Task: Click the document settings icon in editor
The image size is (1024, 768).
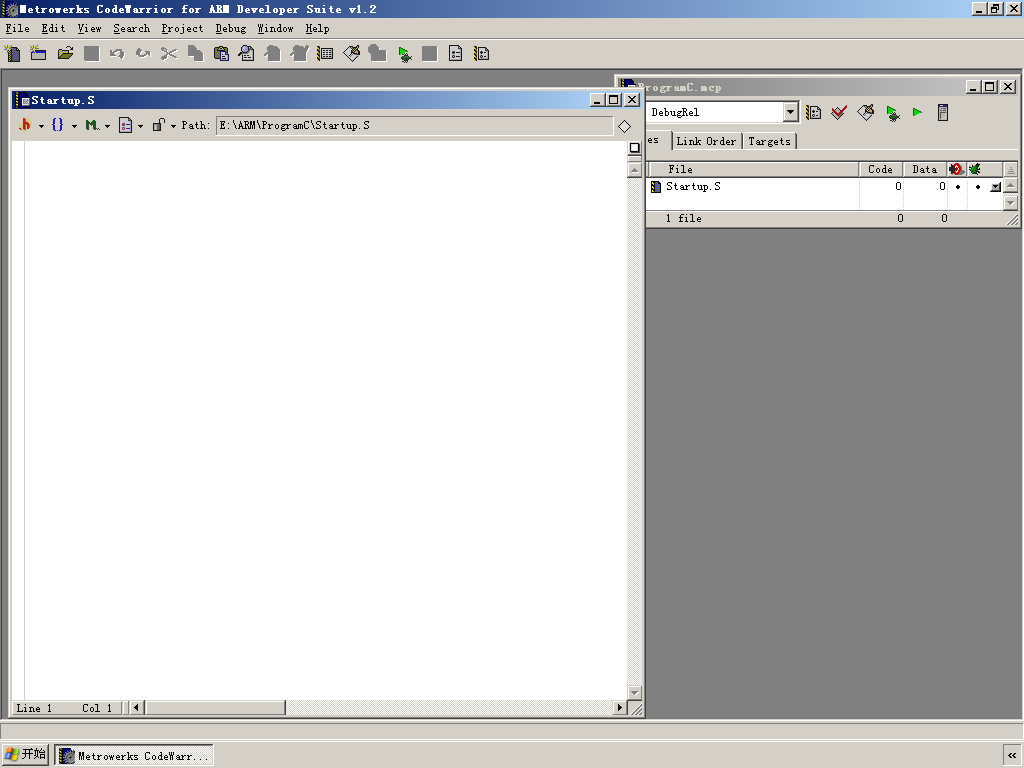Action: pos(126,125)
